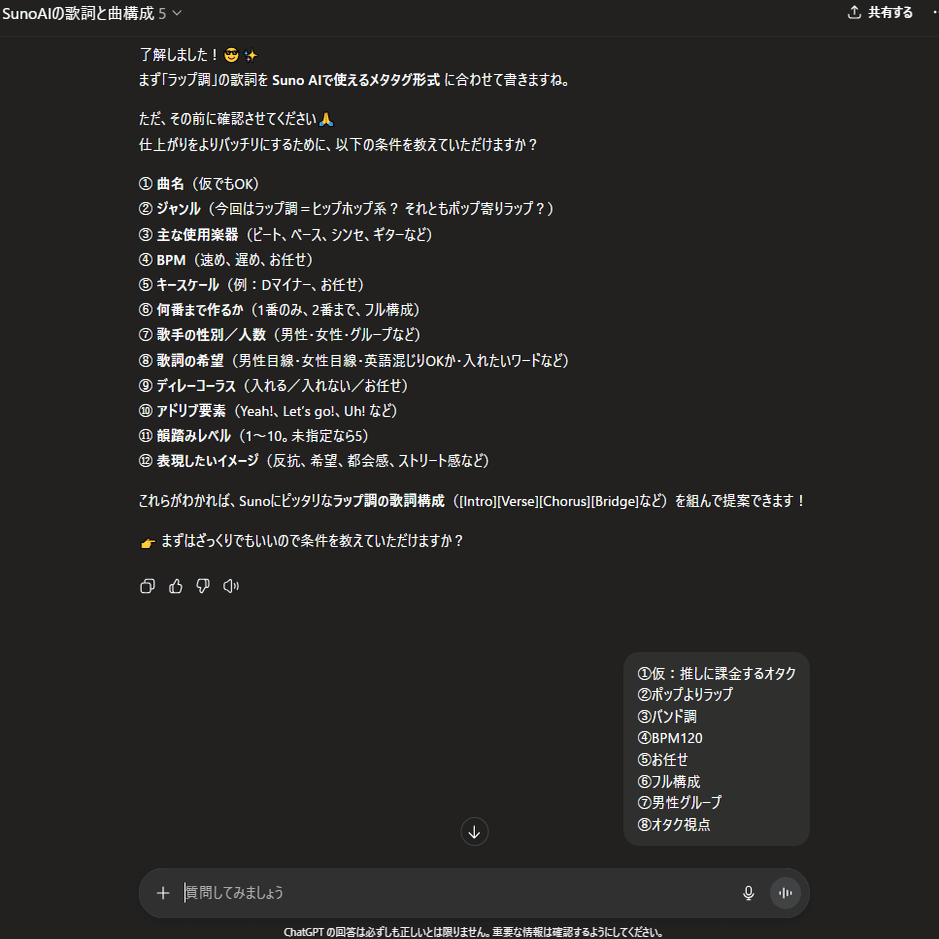Screen dimensions: 939x939
Task: Play response aloud with speaker icon
Action: [x=231, y=586]
